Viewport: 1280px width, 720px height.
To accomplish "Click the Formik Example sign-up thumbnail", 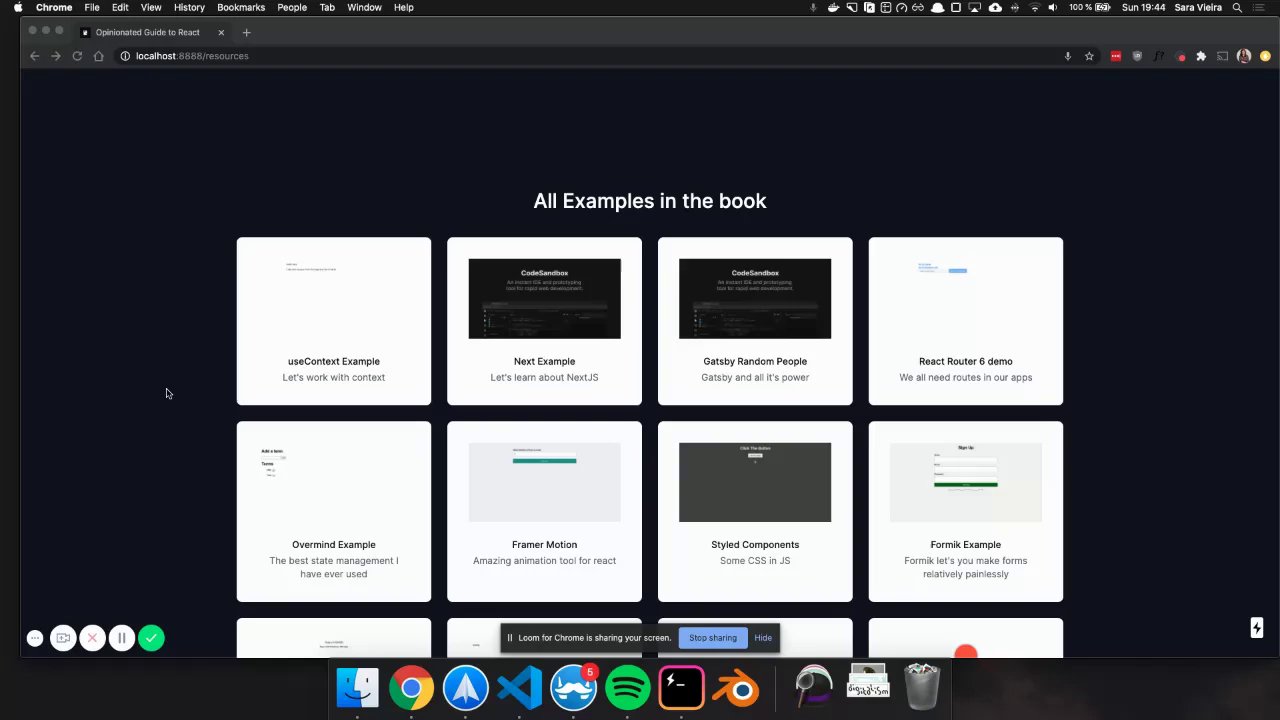I will tap(966, 482).
